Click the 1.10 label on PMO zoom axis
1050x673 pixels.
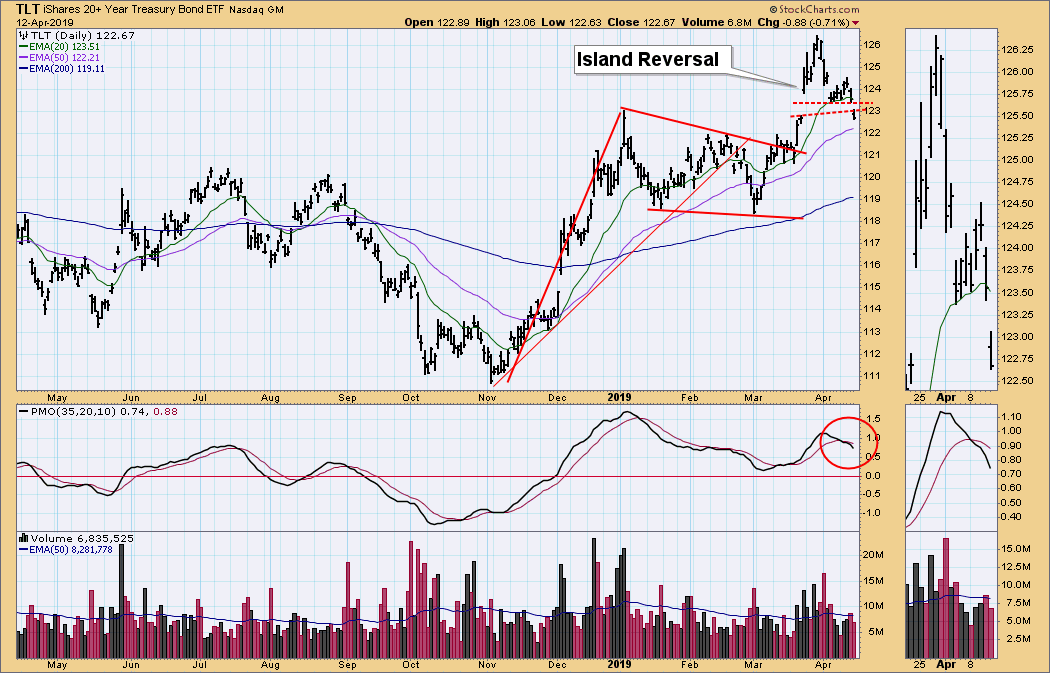click(x=1011, y=416)
